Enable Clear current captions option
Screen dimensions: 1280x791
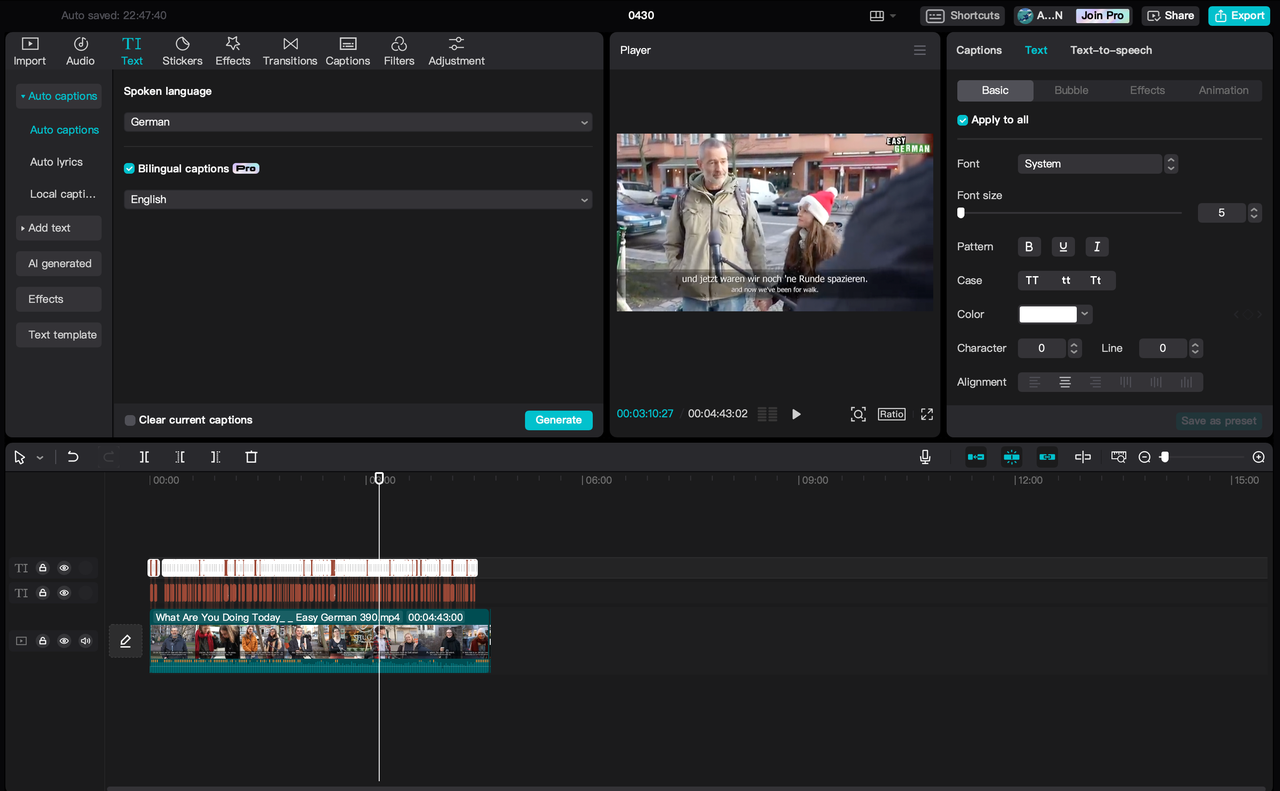coord(130,420)
